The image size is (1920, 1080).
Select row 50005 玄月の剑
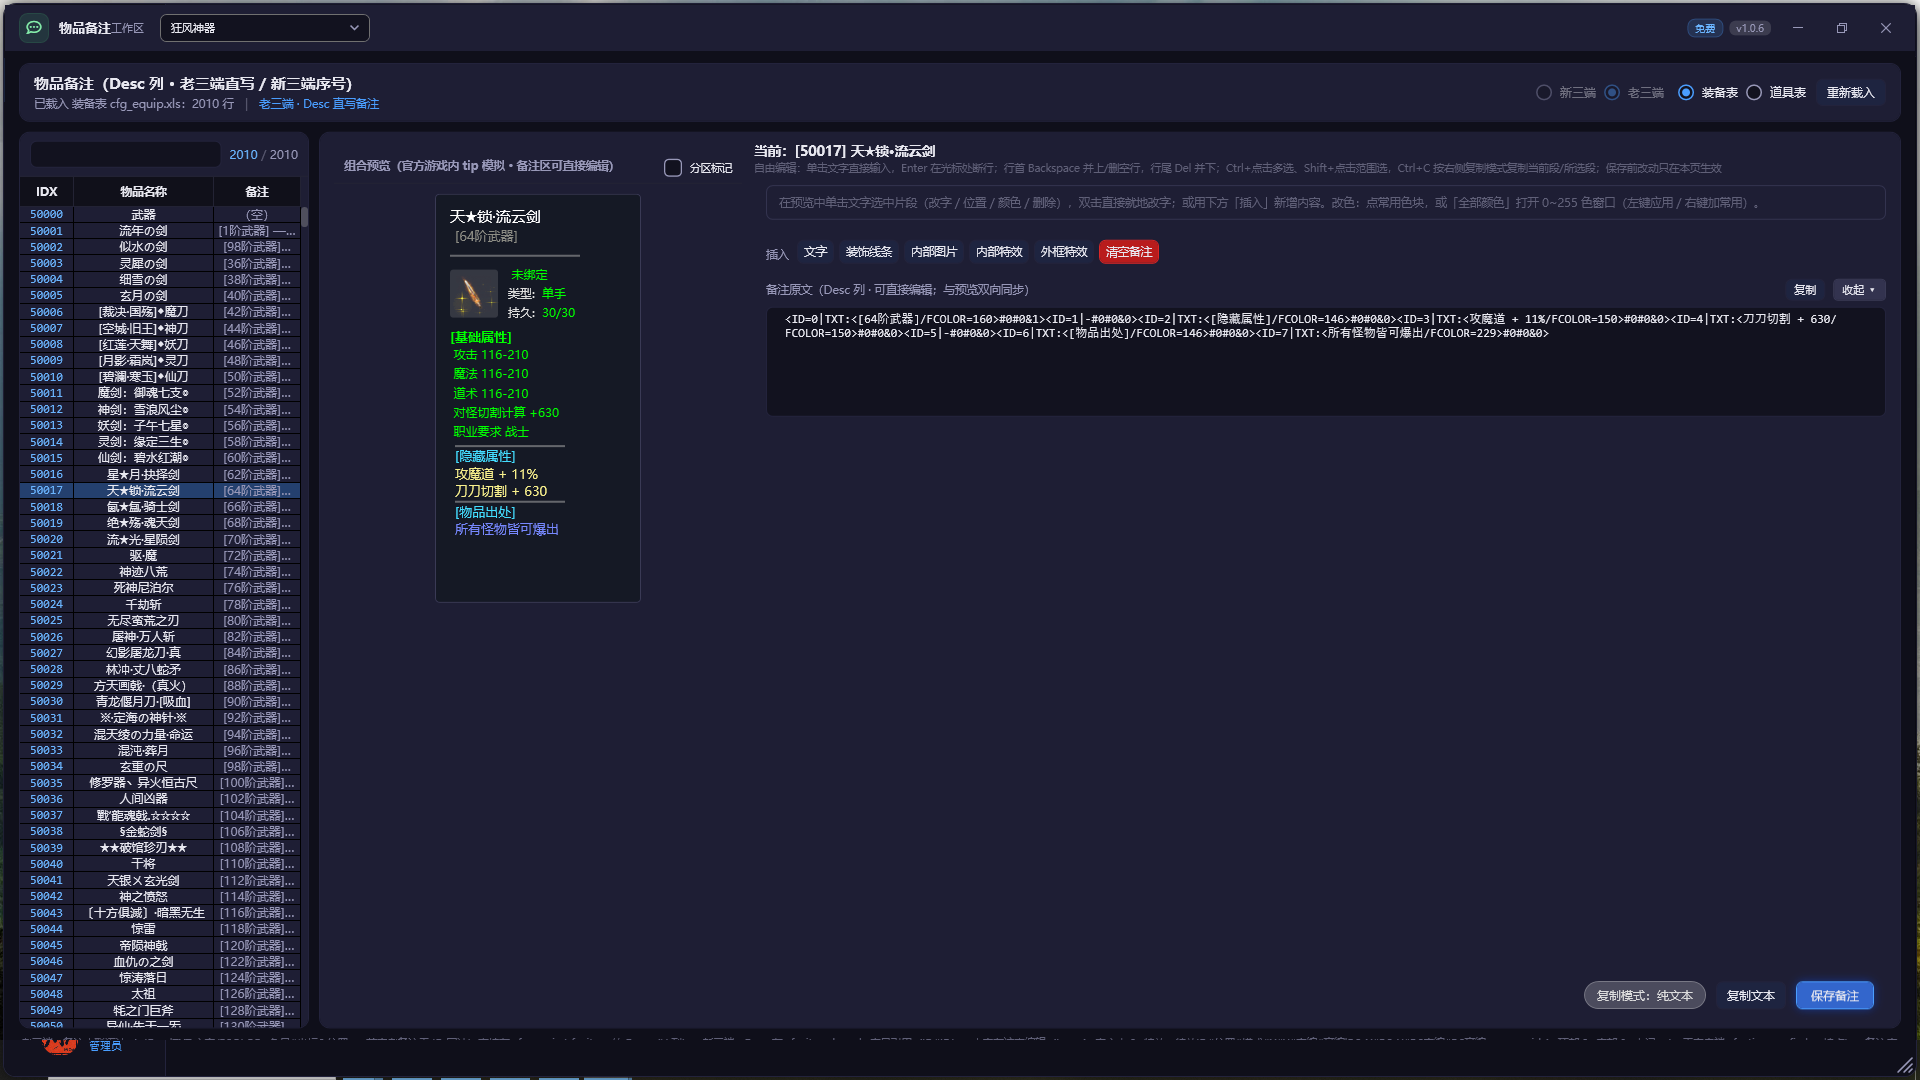160,296
